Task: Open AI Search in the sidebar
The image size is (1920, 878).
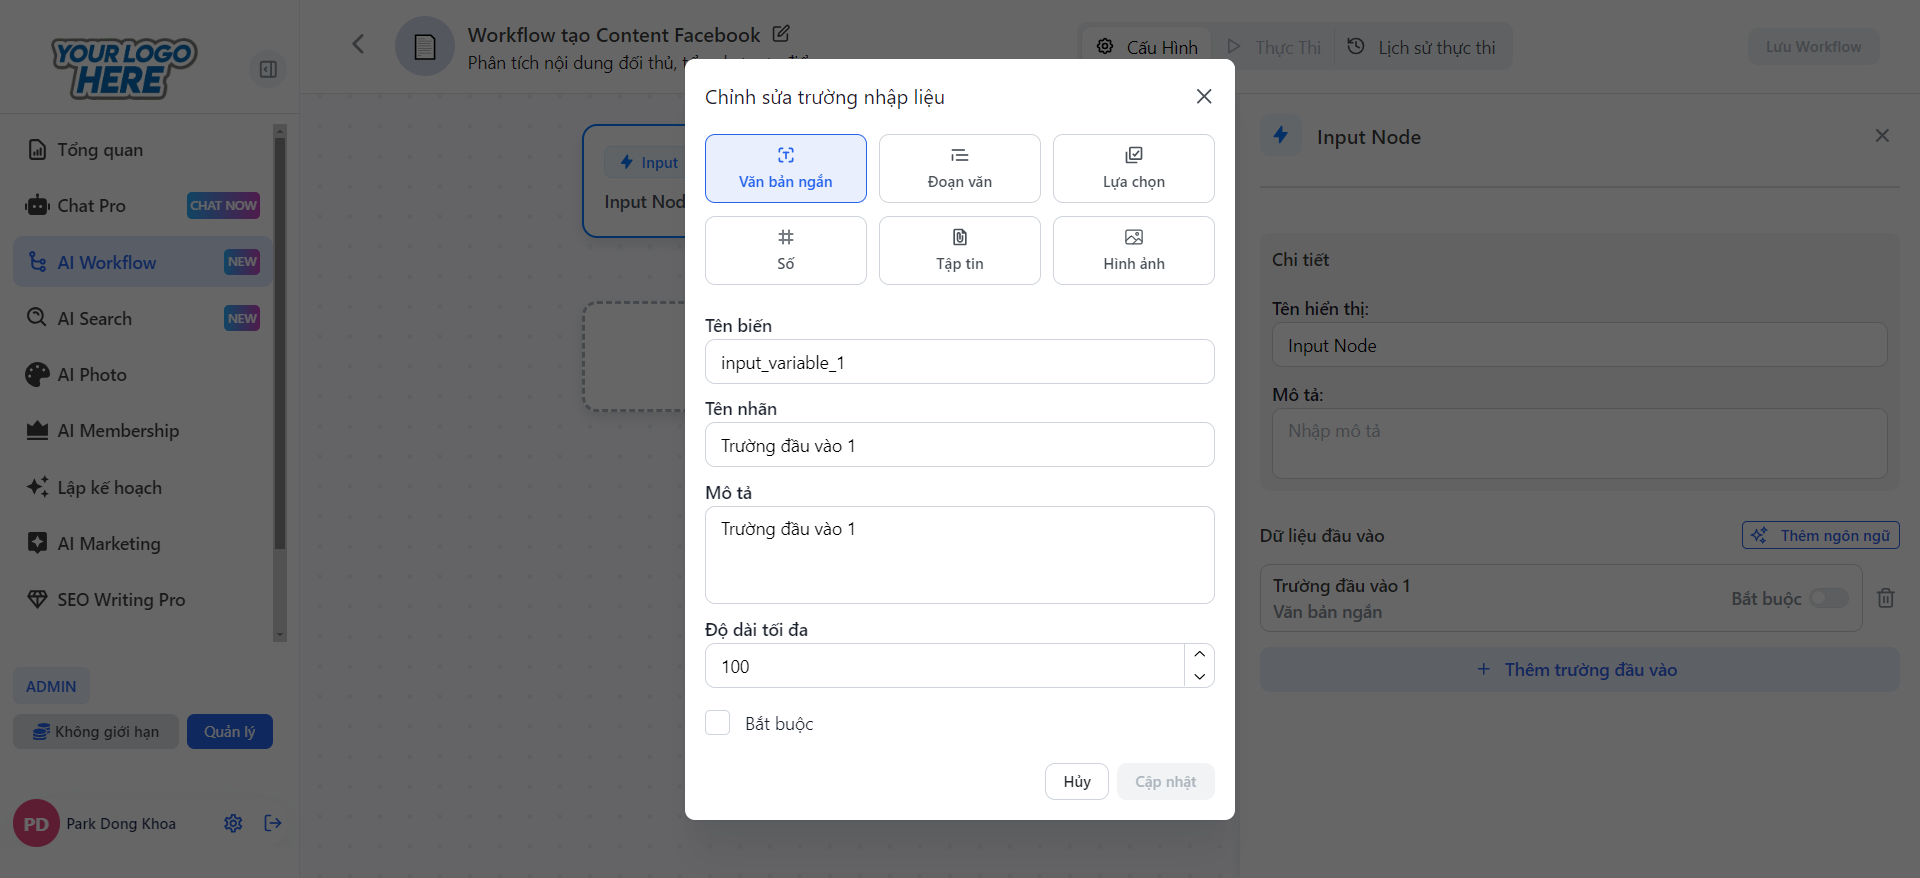Action: coord(94,318)
